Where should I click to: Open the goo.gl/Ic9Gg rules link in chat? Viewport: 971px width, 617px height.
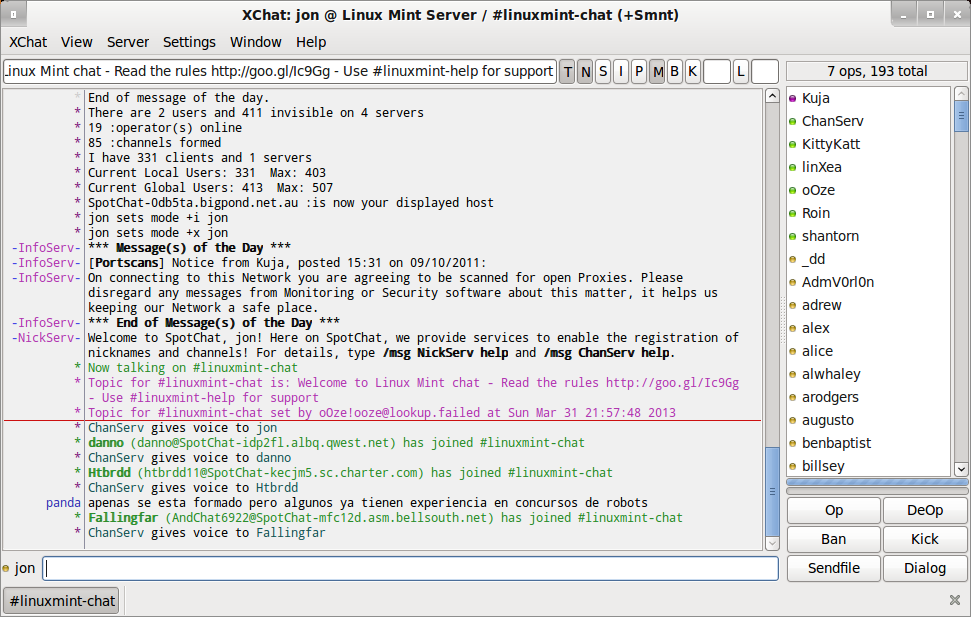673,383
